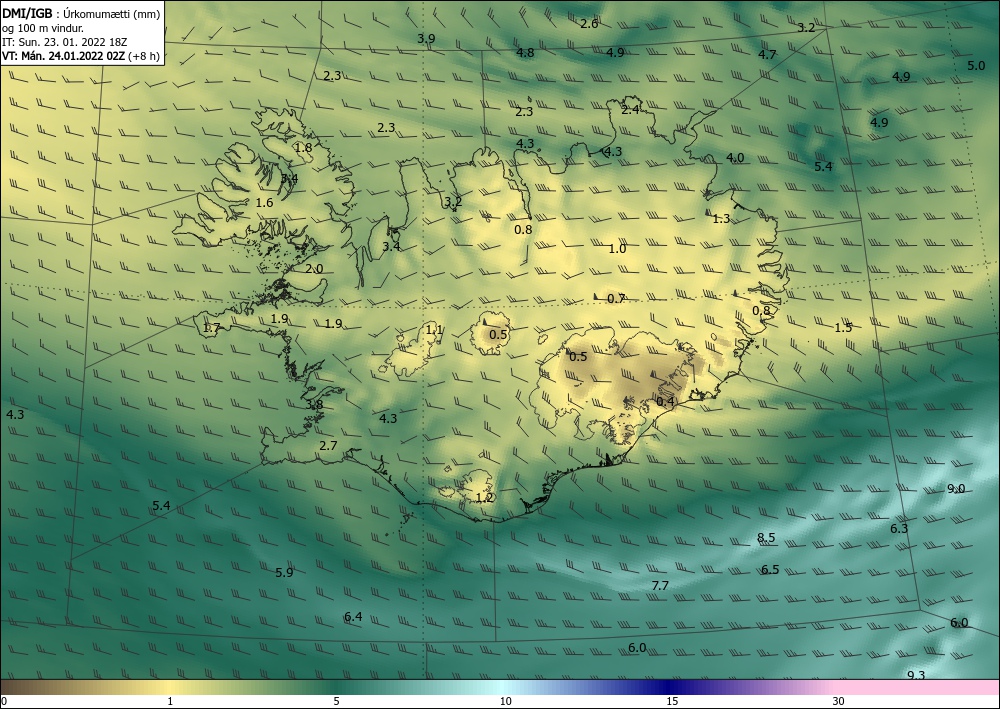Click the 4.7 value on the map
Viewport: 1000px width, 709px height.
coord(767,54)
